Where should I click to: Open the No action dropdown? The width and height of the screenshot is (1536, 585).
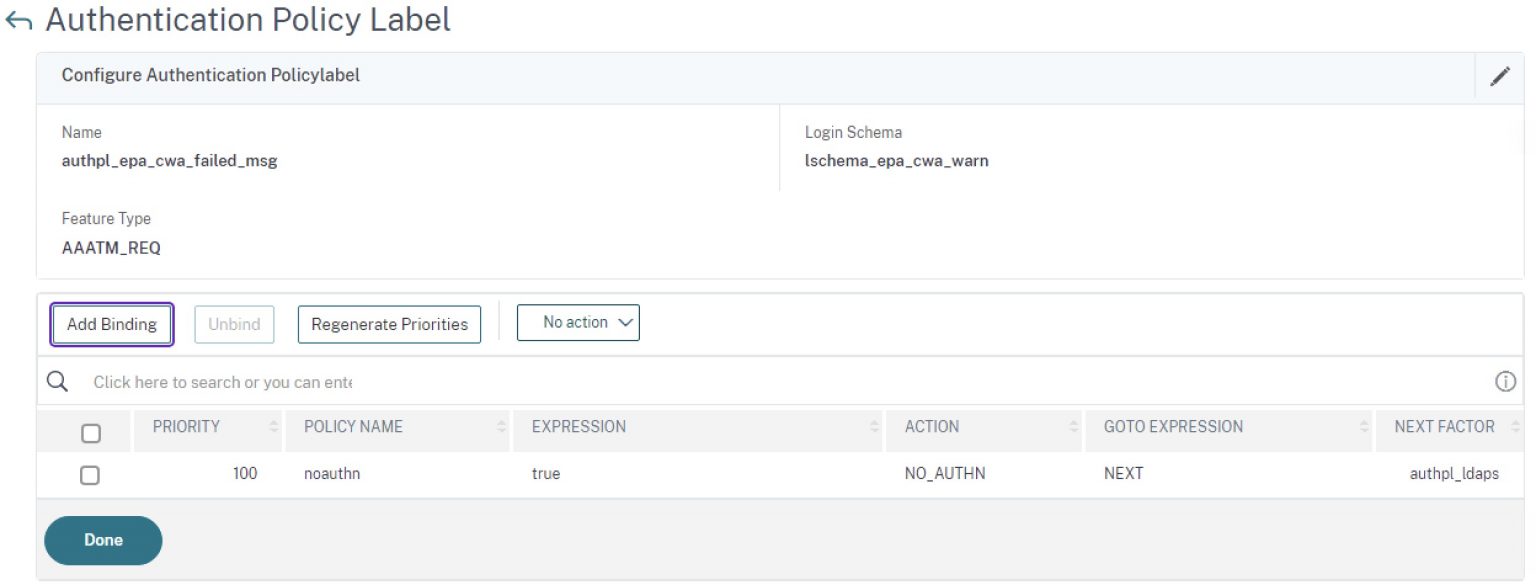pos(578,322)
